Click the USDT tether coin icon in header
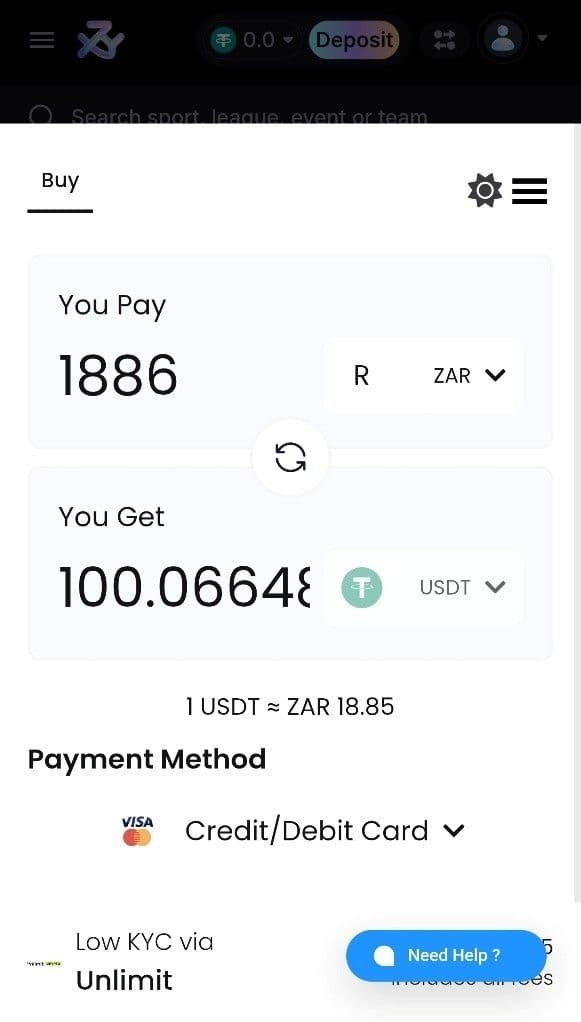The width and height of the screenshot is (581, 1022). coord(224,40)
